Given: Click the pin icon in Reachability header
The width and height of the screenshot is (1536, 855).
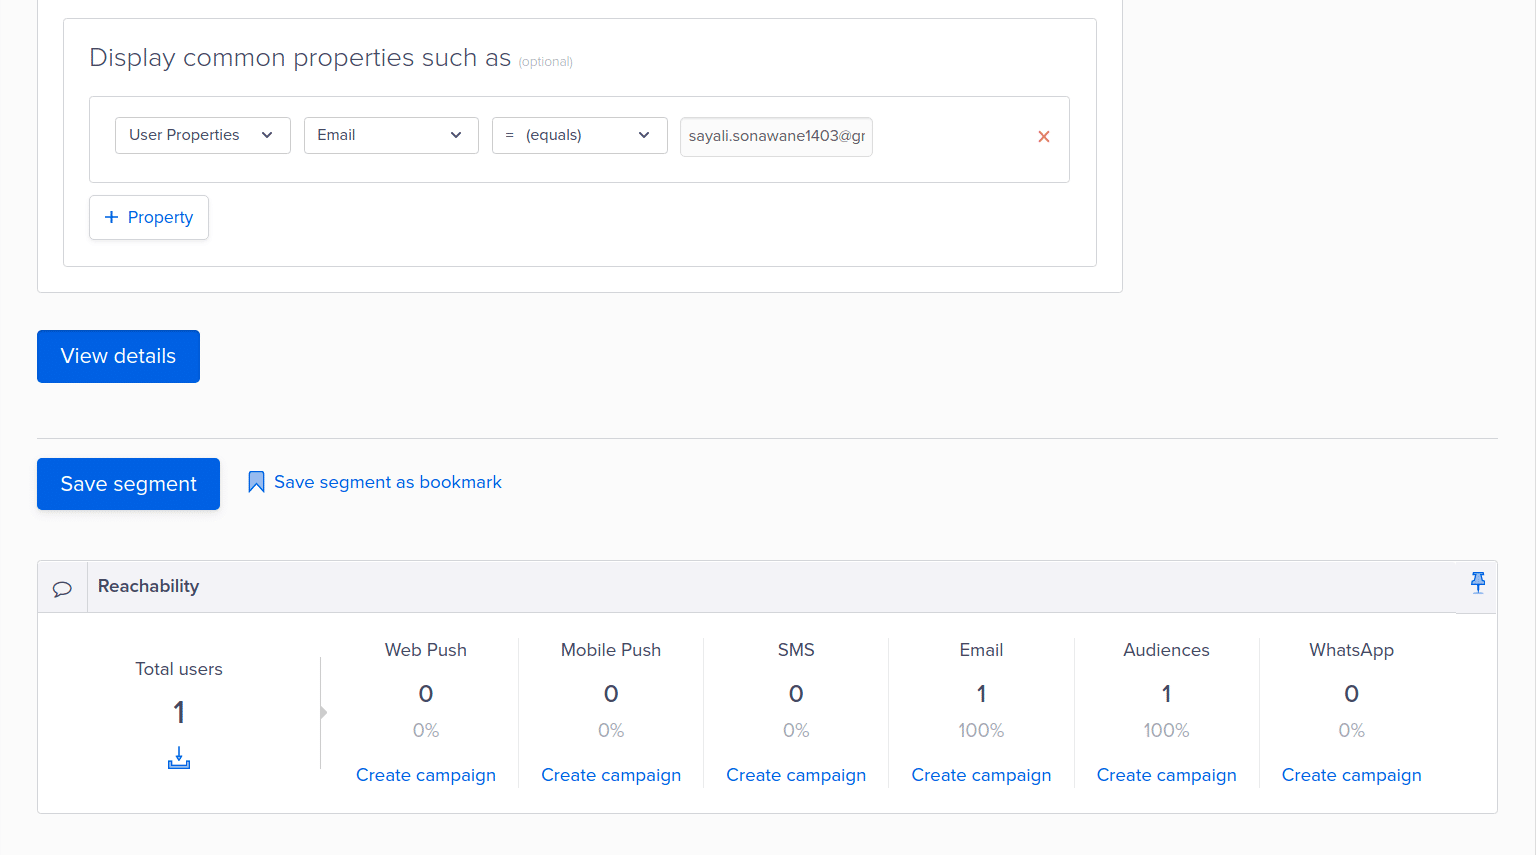Looking at the screenshot, I should click(1477, 583).
